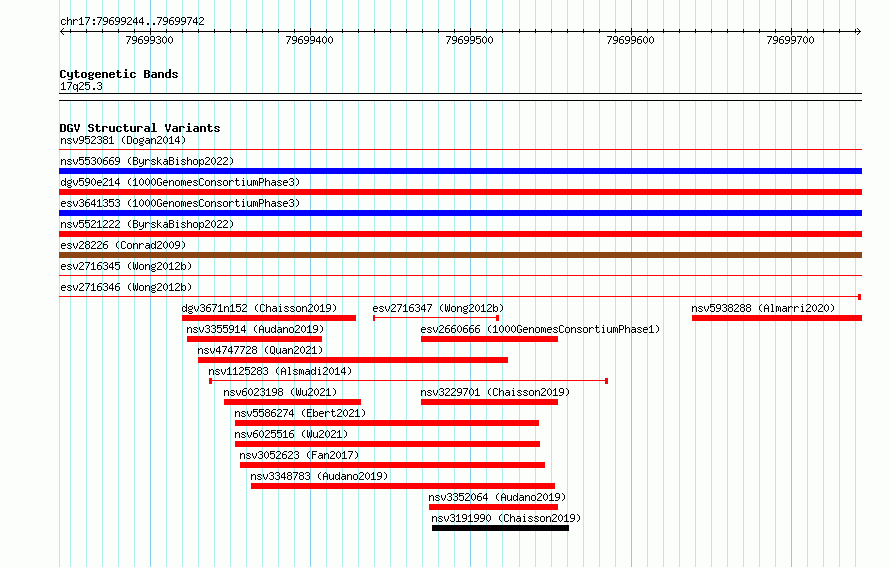Open the esv3641353 (1000GenomesConsortiumPhase3) label

tap(180, 203)
